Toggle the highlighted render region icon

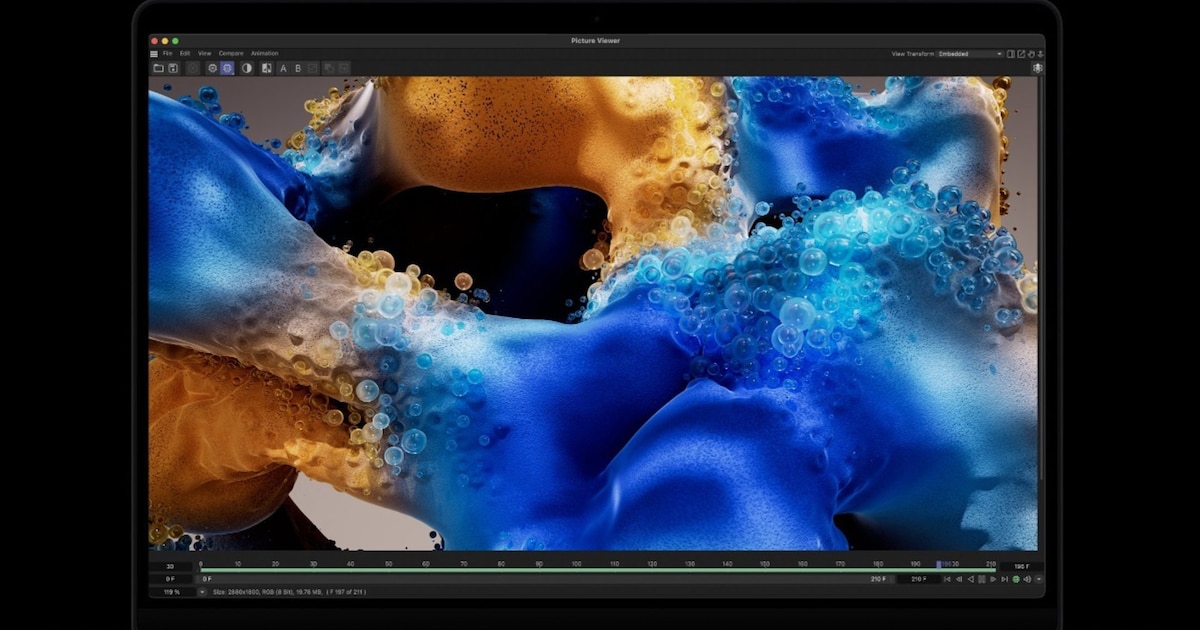(227, 68)
